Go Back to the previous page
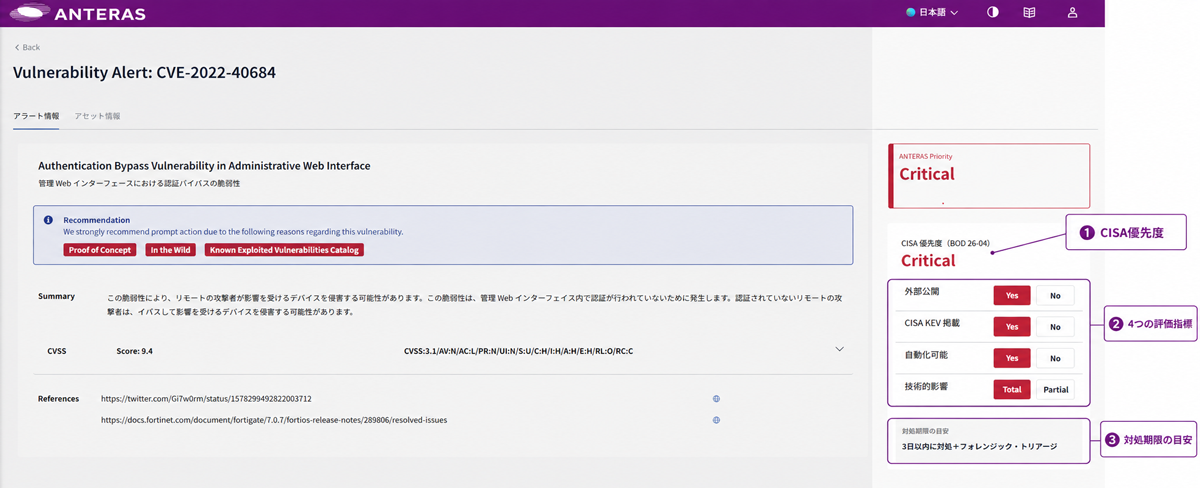 click(x=27, y=47)
